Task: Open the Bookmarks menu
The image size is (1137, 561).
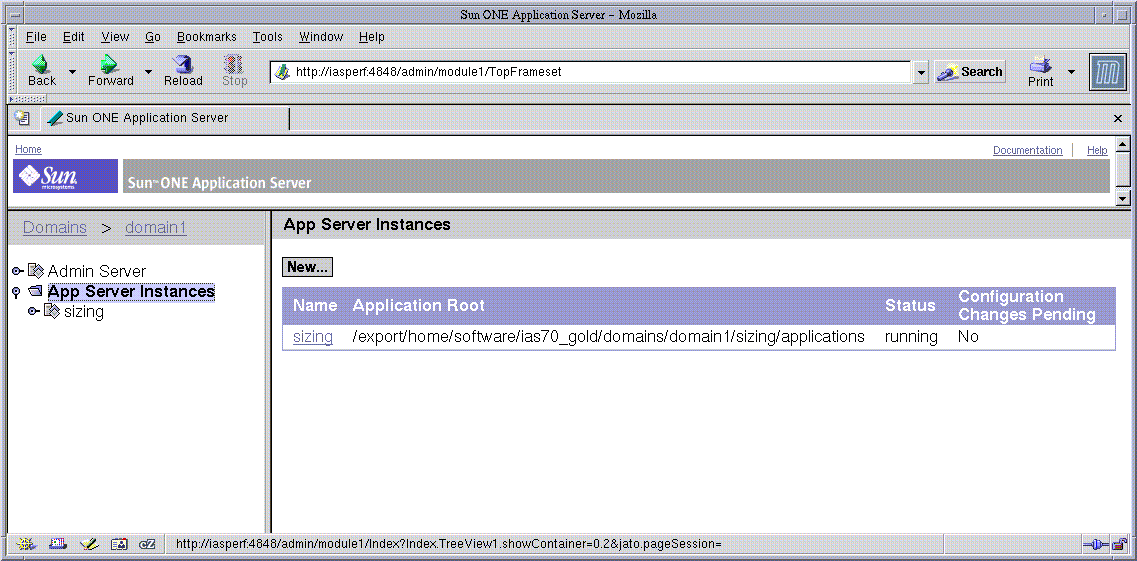Action: coord(207,37)
